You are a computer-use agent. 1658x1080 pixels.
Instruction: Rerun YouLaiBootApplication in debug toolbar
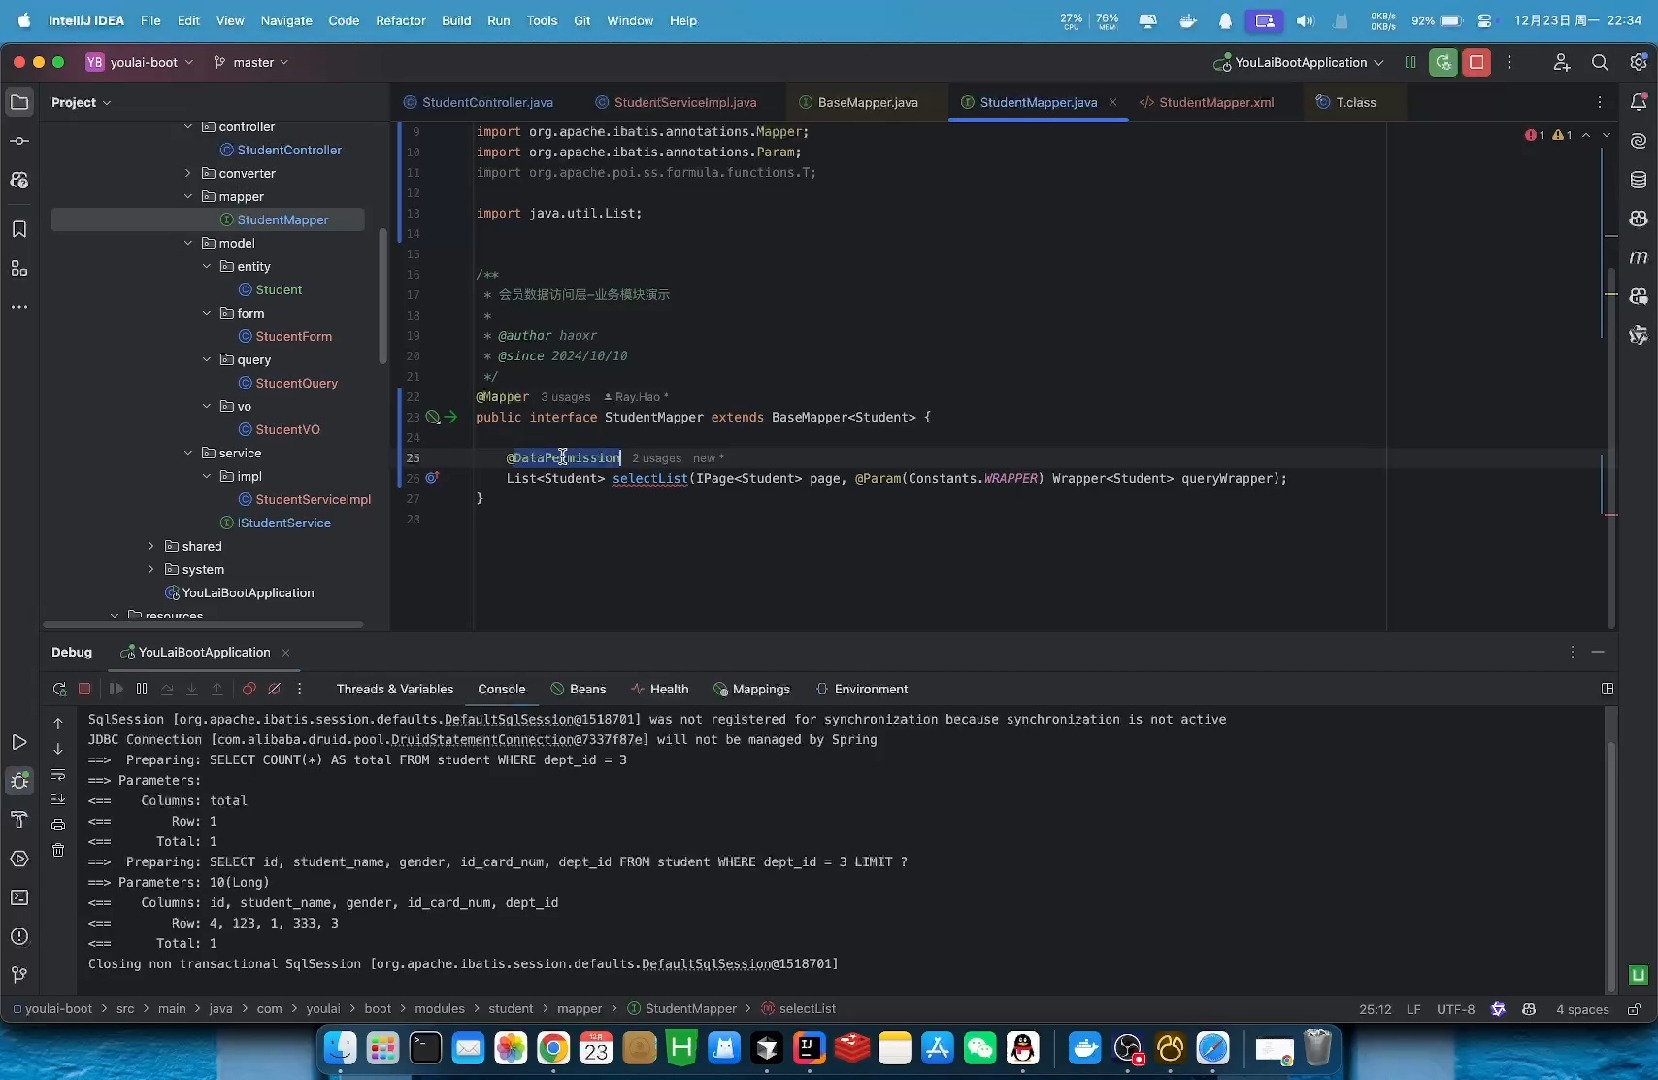[x=59, y=689]
